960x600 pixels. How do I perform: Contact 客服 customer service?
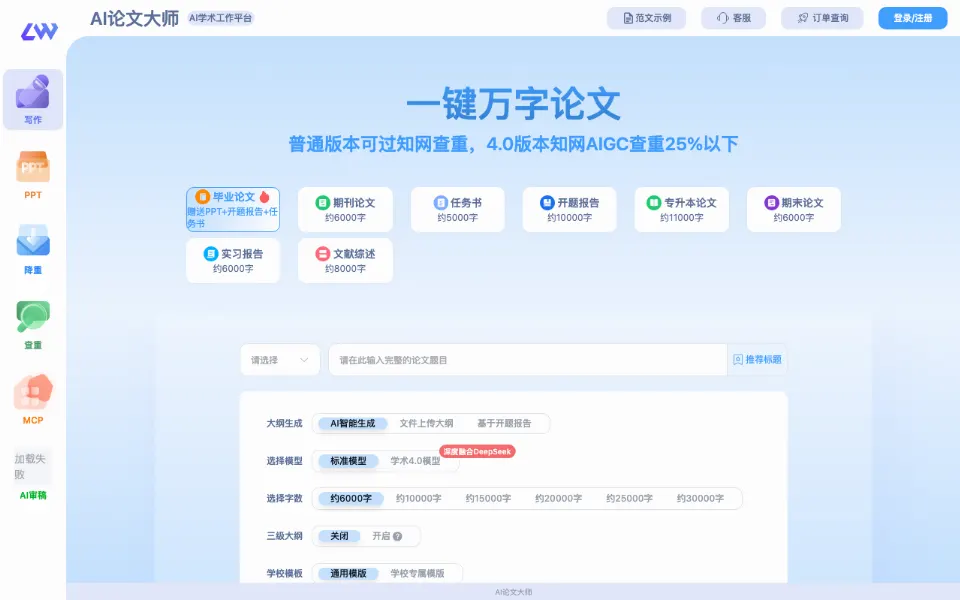[733, 18]
